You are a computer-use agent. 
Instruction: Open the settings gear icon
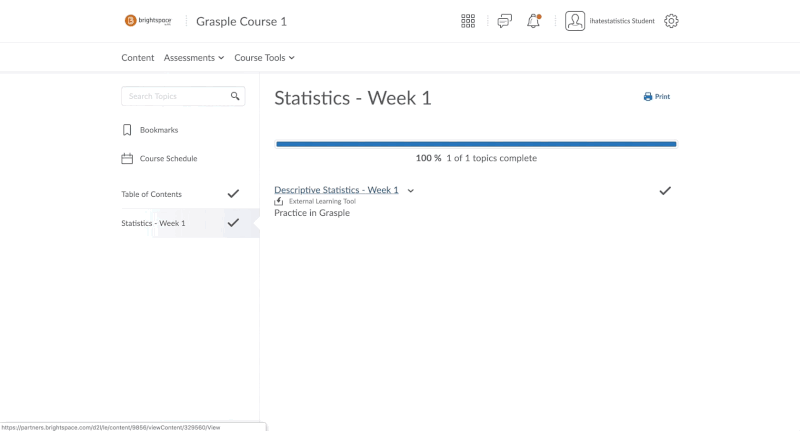[x=671, y=21]
